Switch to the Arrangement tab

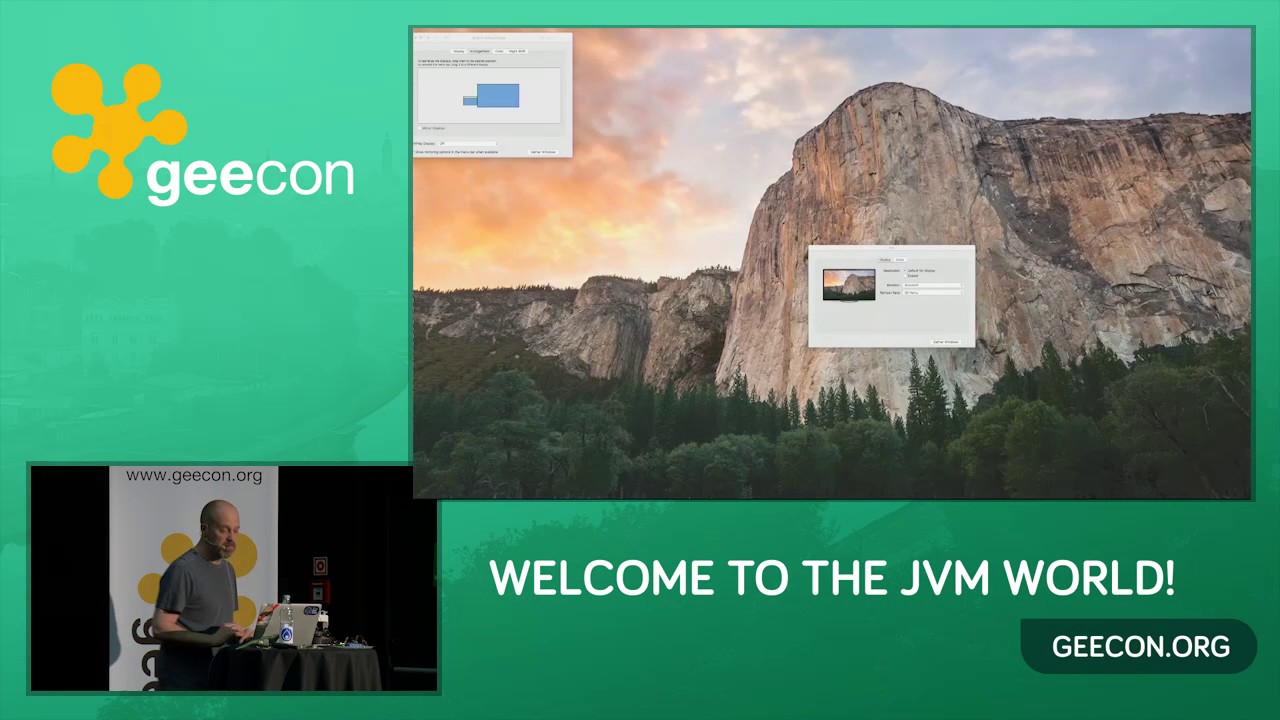tap(480, 51)
